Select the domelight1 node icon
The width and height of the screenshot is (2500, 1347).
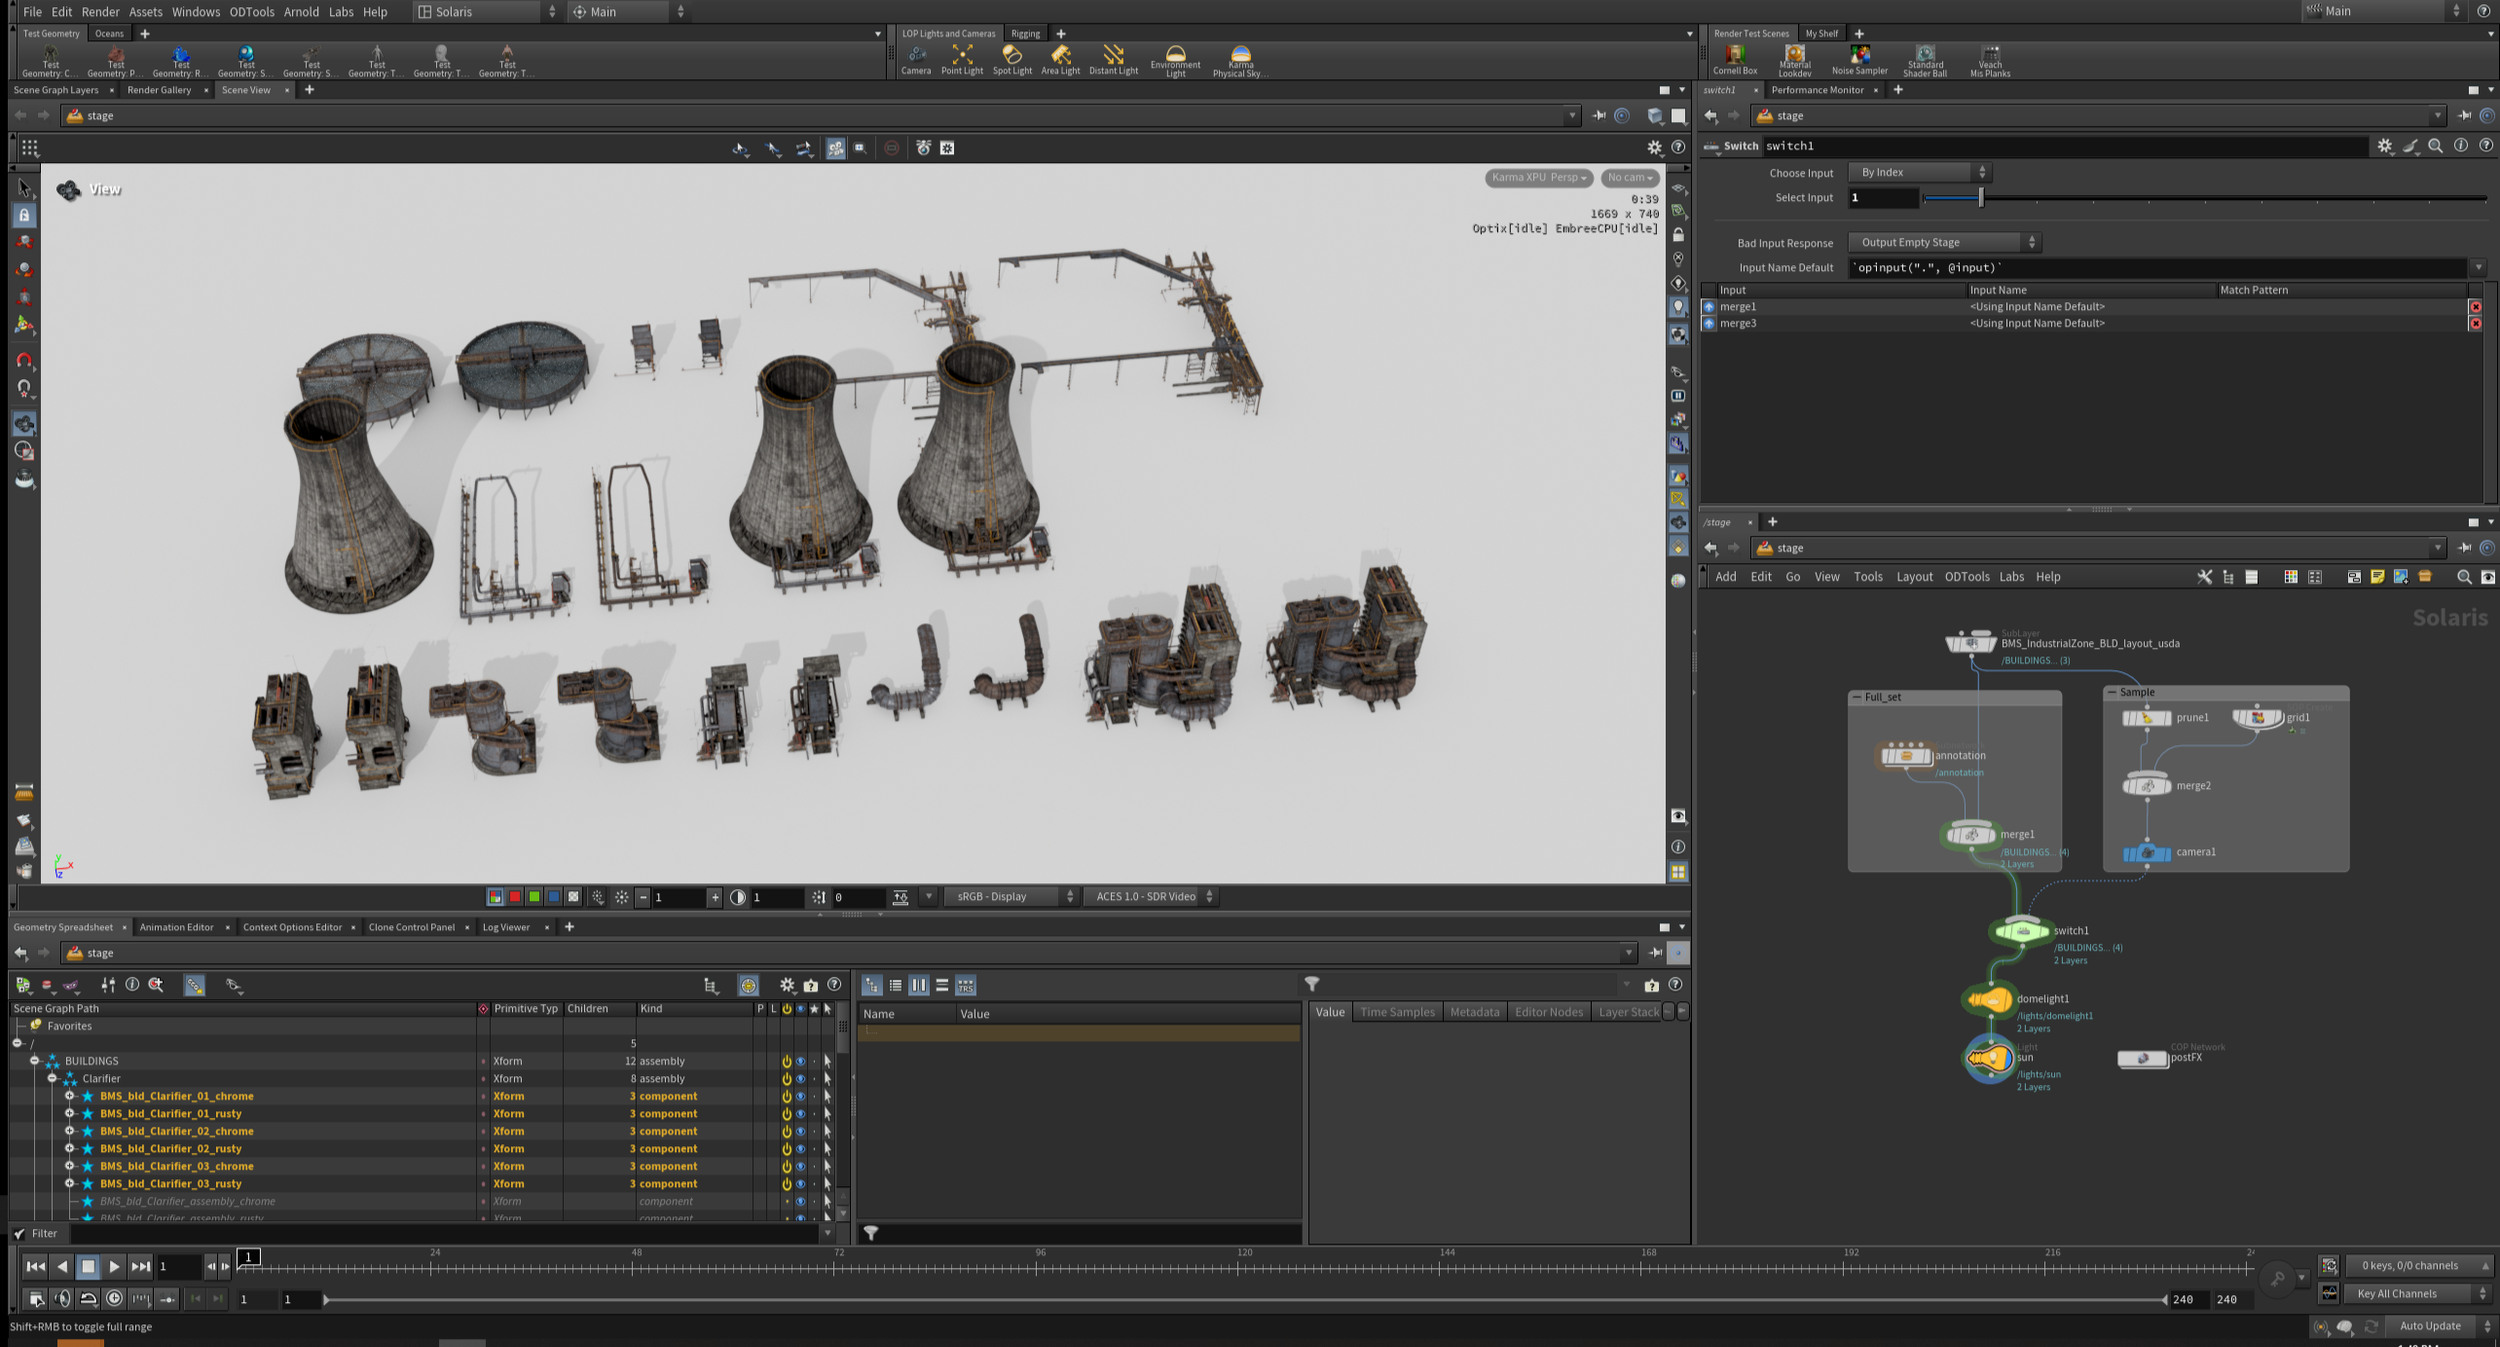tap(1989, 999)
